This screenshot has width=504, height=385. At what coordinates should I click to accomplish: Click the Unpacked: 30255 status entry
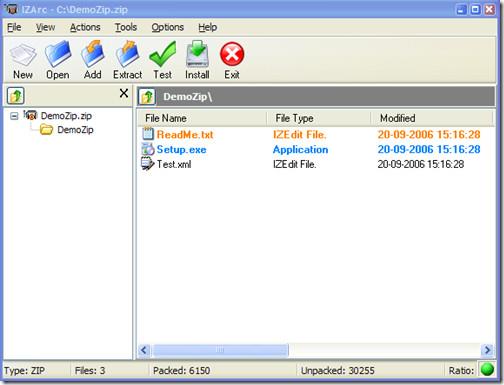click(x=337, y=370)
